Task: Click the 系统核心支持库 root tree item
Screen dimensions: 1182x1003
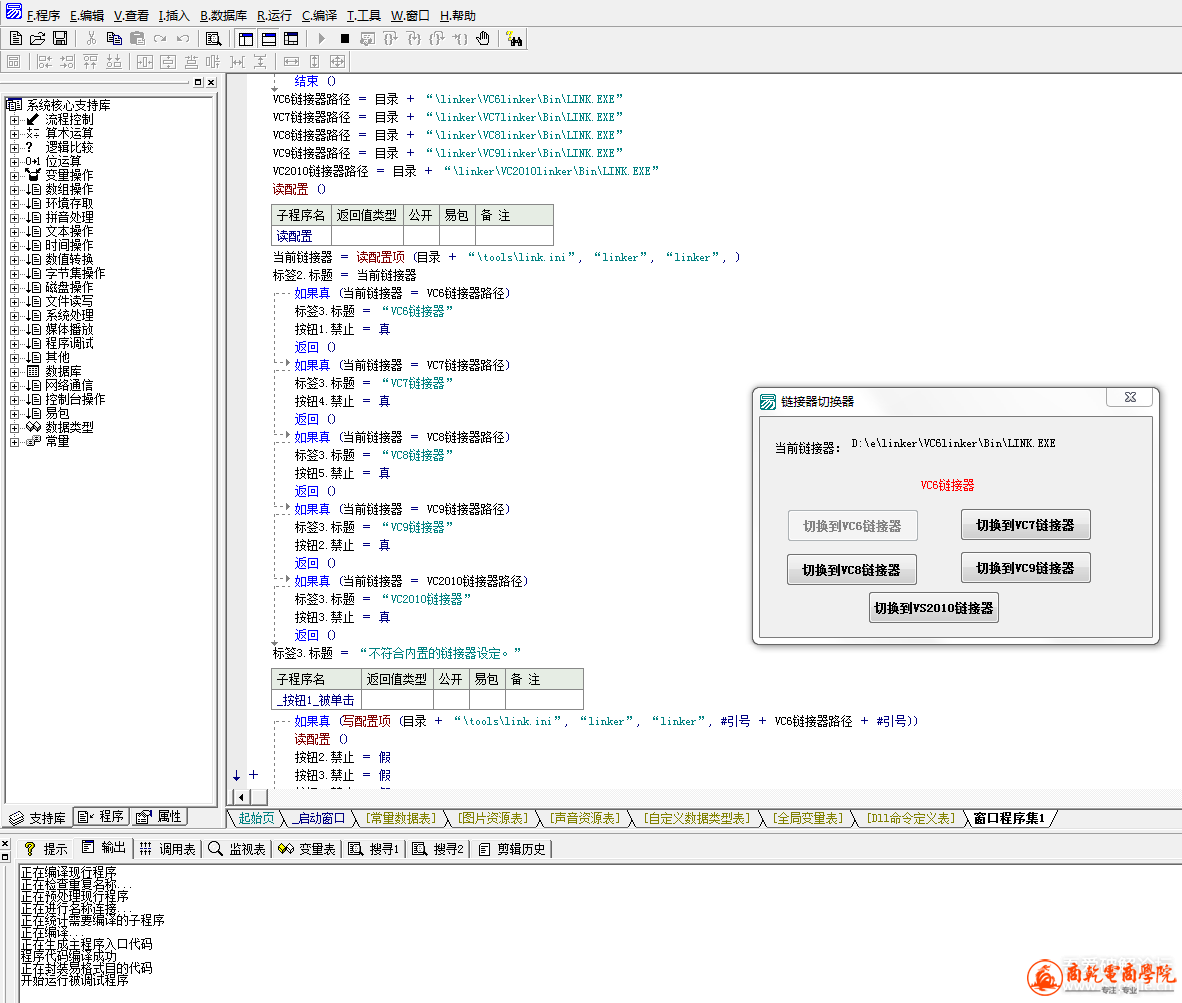Action: click(68, 105)
